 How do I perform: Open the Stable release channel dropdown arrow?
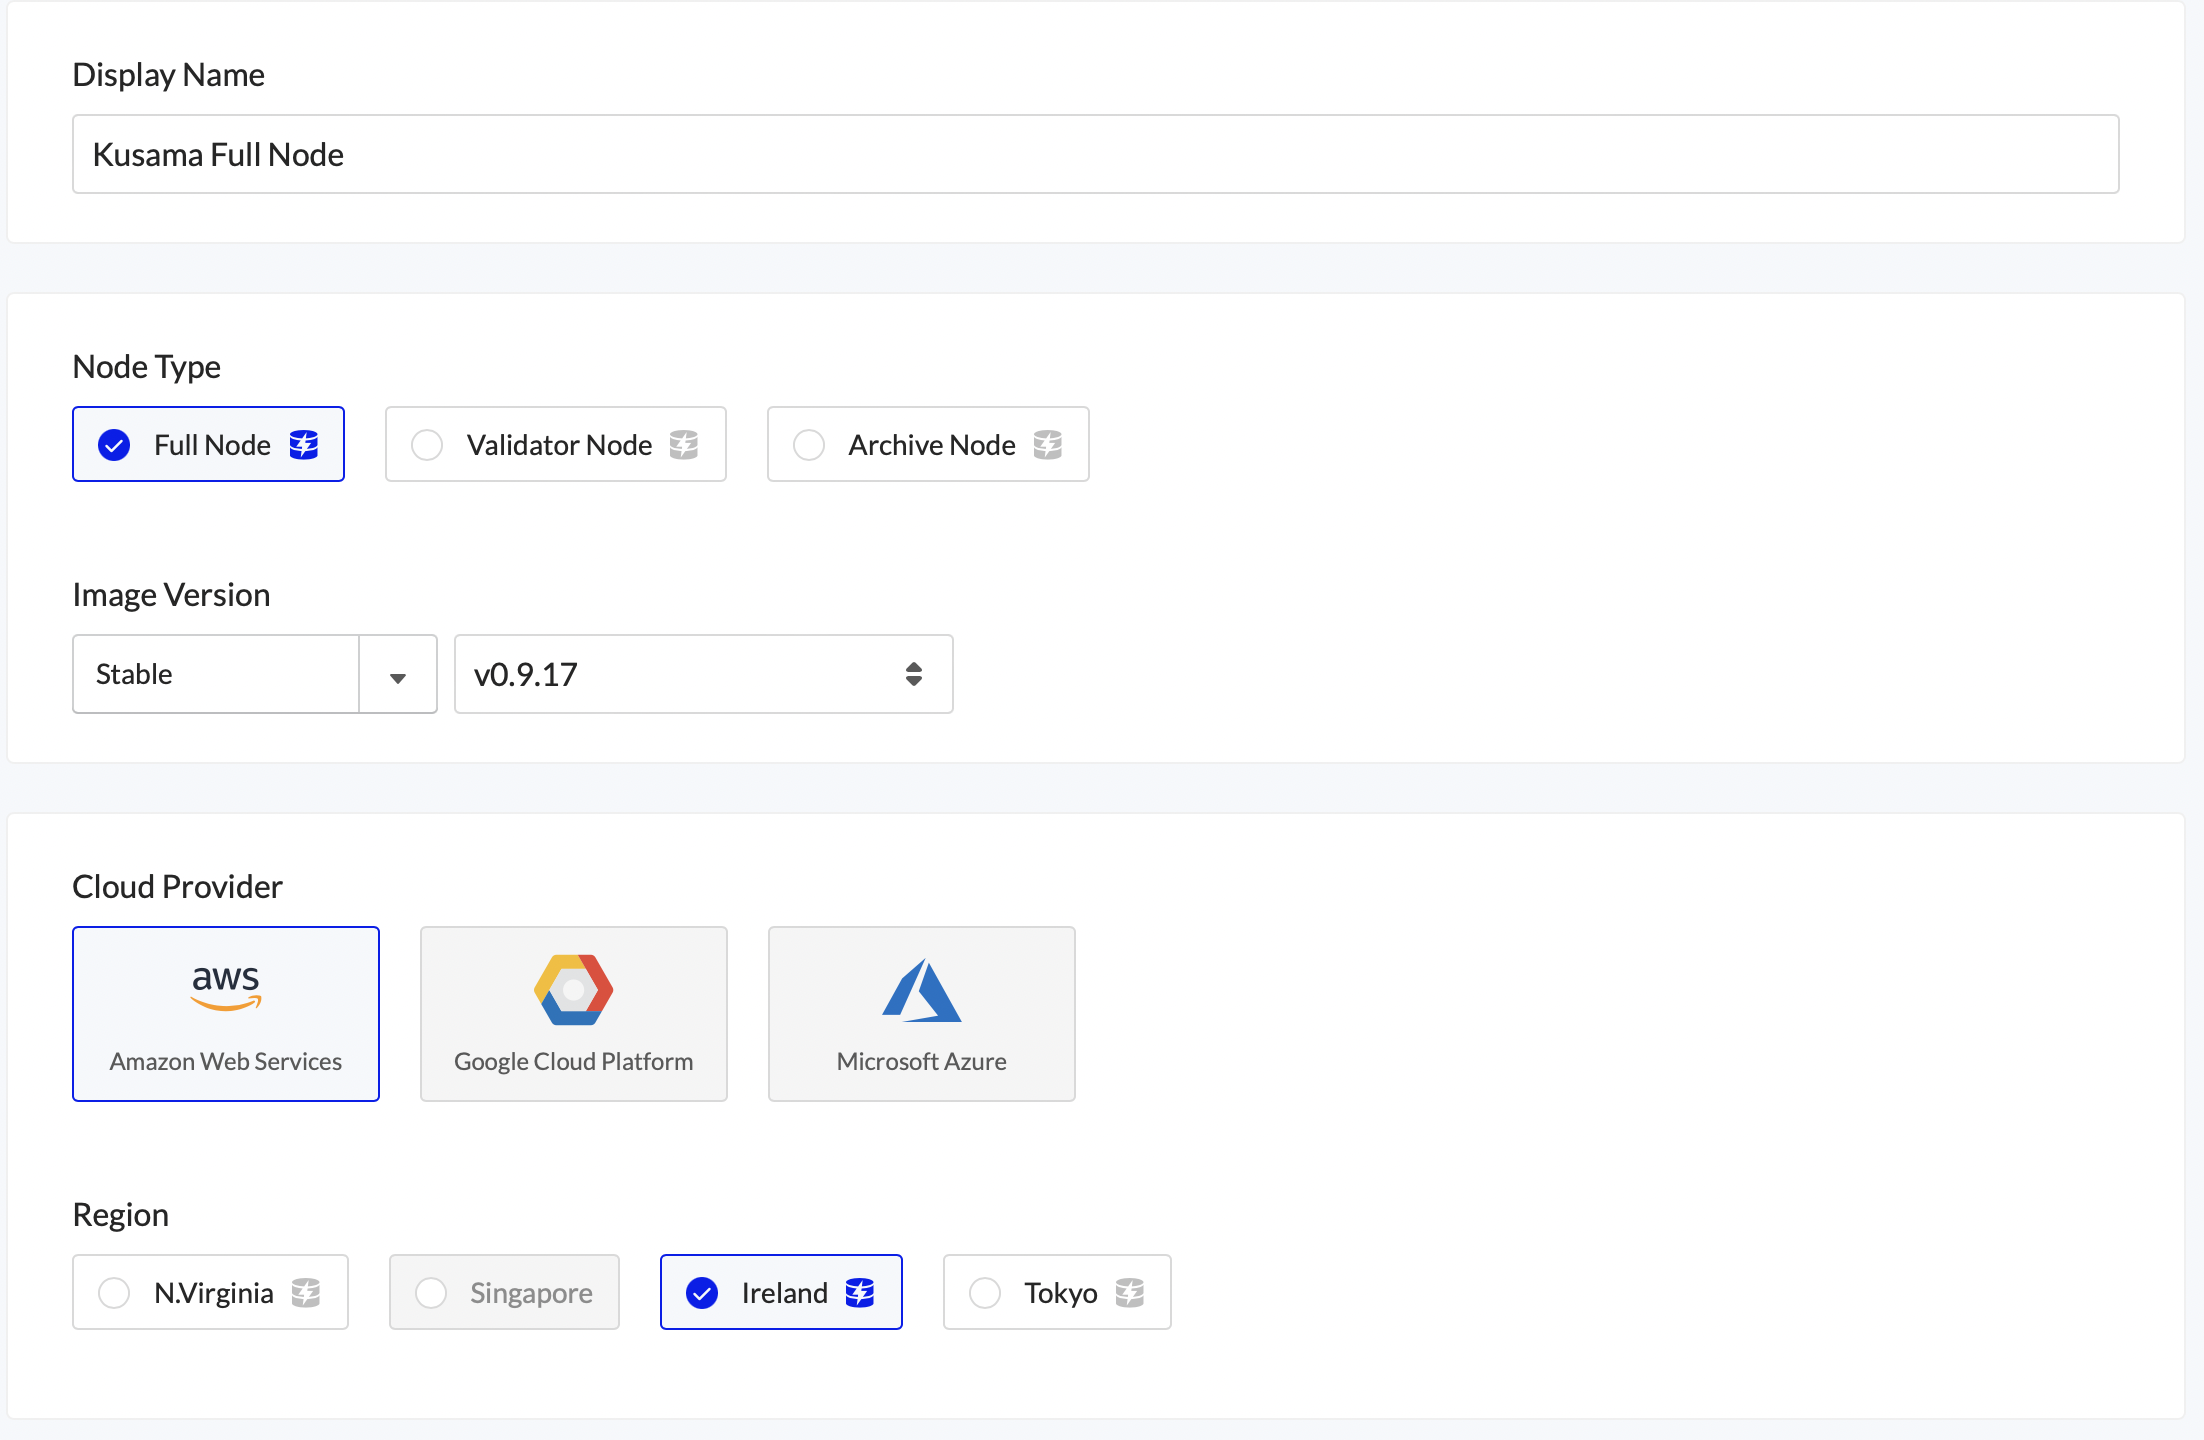tap(398, 677)
